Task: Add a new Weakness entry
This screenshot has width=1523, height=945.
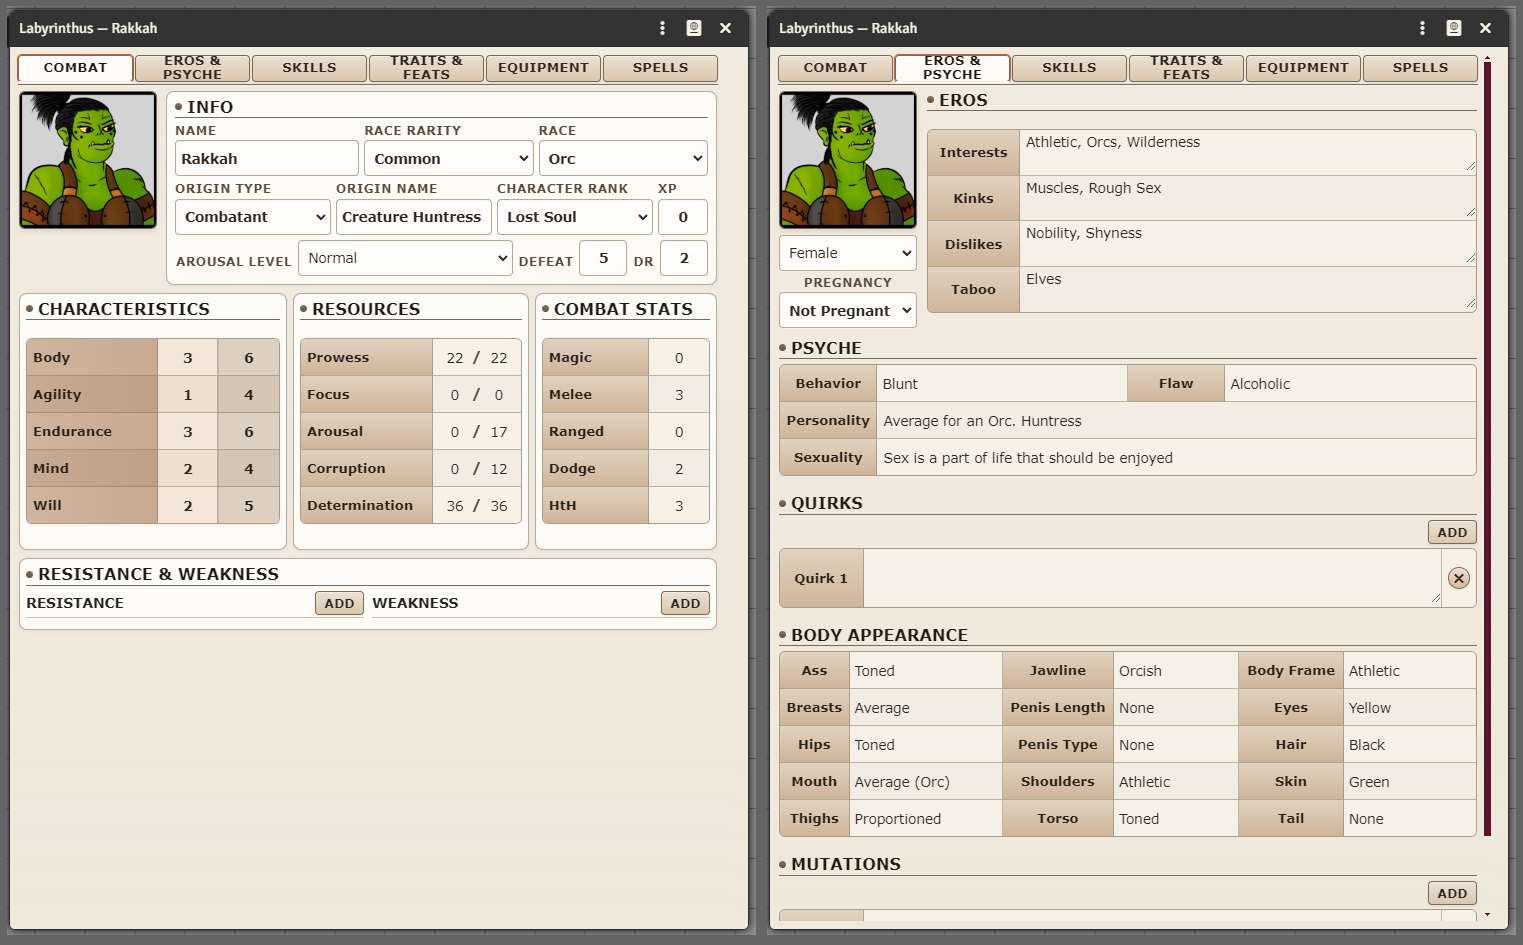Action: click(x=685, y=603)
